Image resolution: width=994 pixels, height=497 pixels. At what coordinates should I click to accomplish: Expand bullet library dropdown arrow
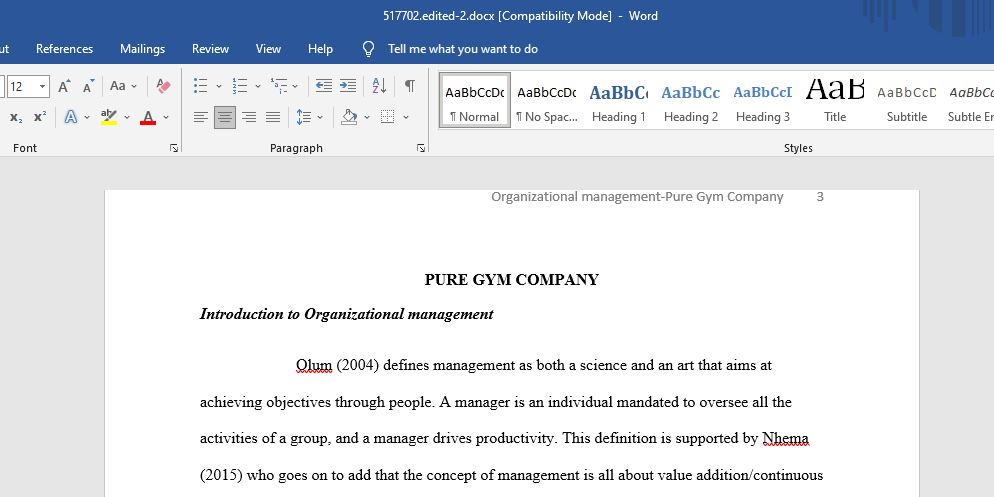point(219,86)
